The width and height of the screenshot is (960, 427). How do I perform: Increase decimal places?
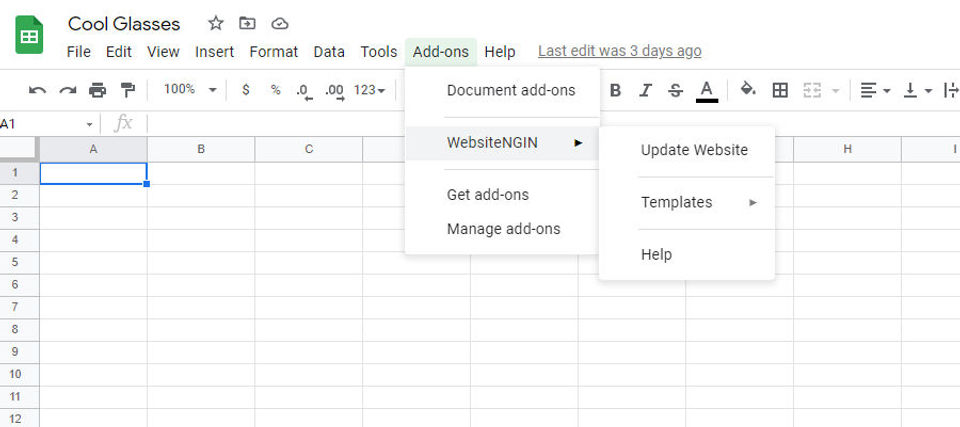[335, 91]
